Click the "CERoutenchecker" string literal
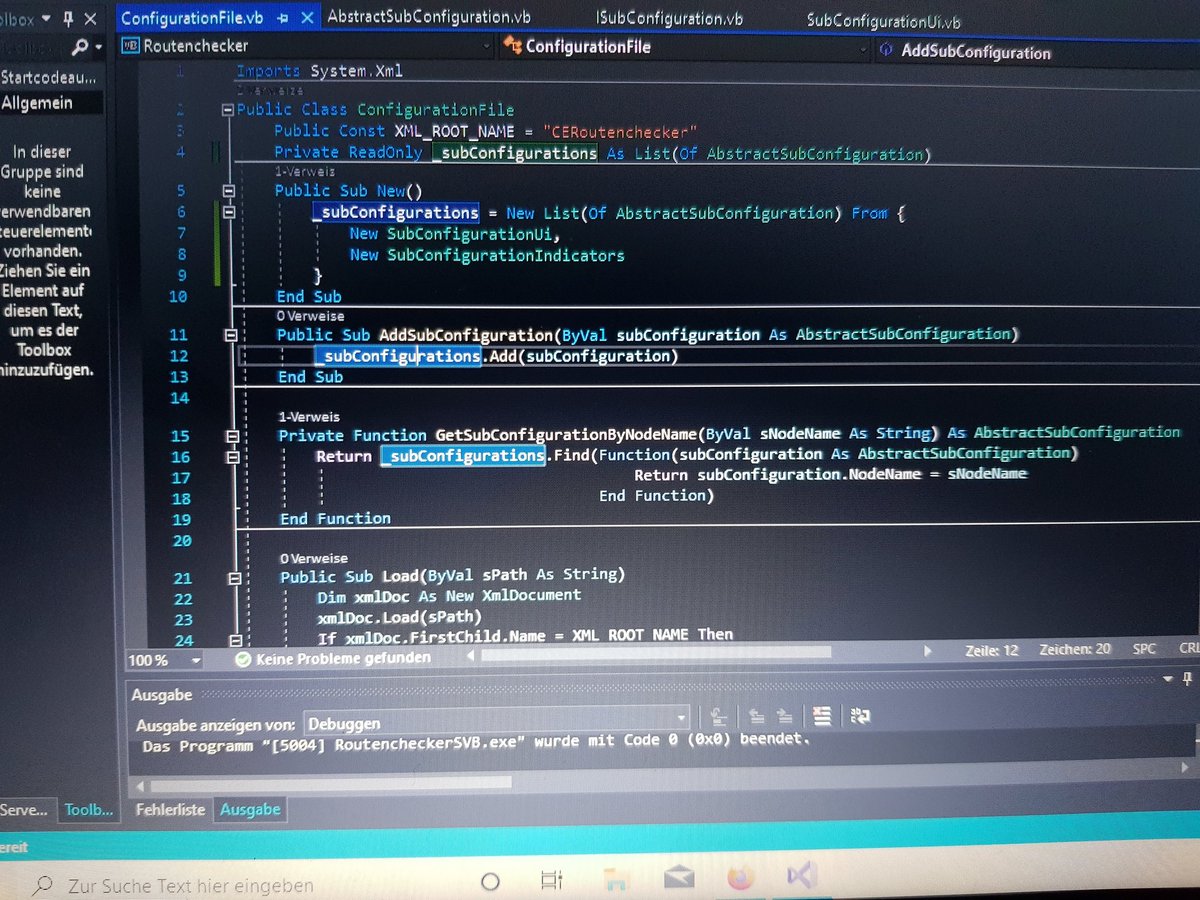 (620, 132)
